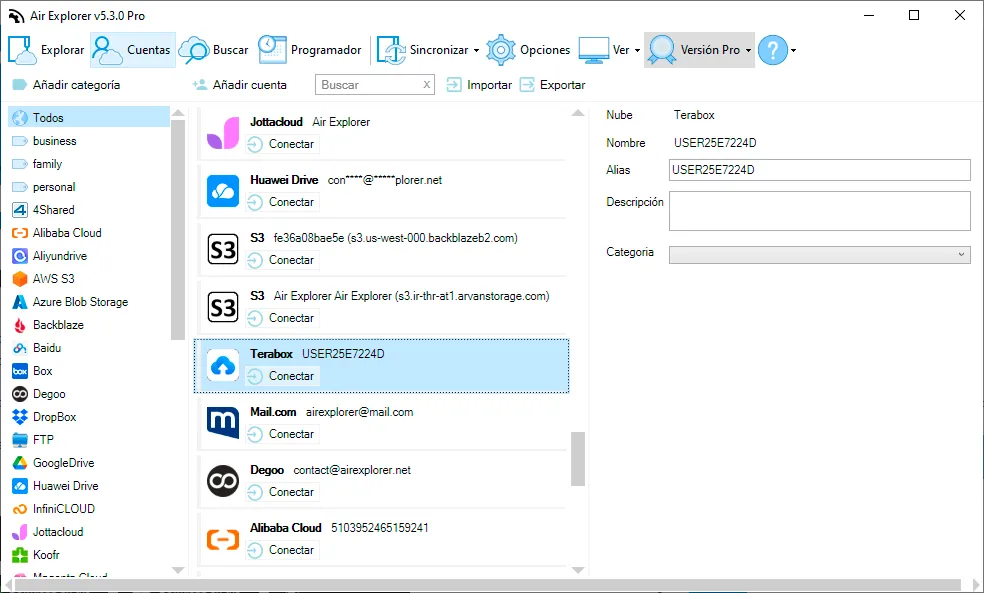This screenshot has width=984, height=593.
Task: Expand the Sincronizar dropdown arrow
Action: 476,50
